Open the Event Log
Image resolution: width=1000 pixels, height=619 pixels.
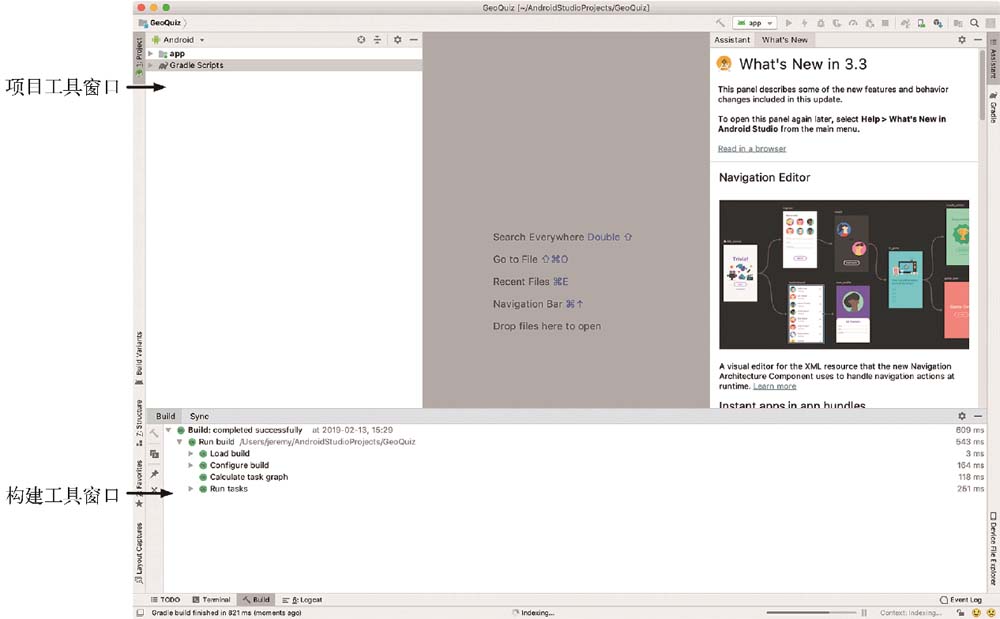(x=961, y=600)
